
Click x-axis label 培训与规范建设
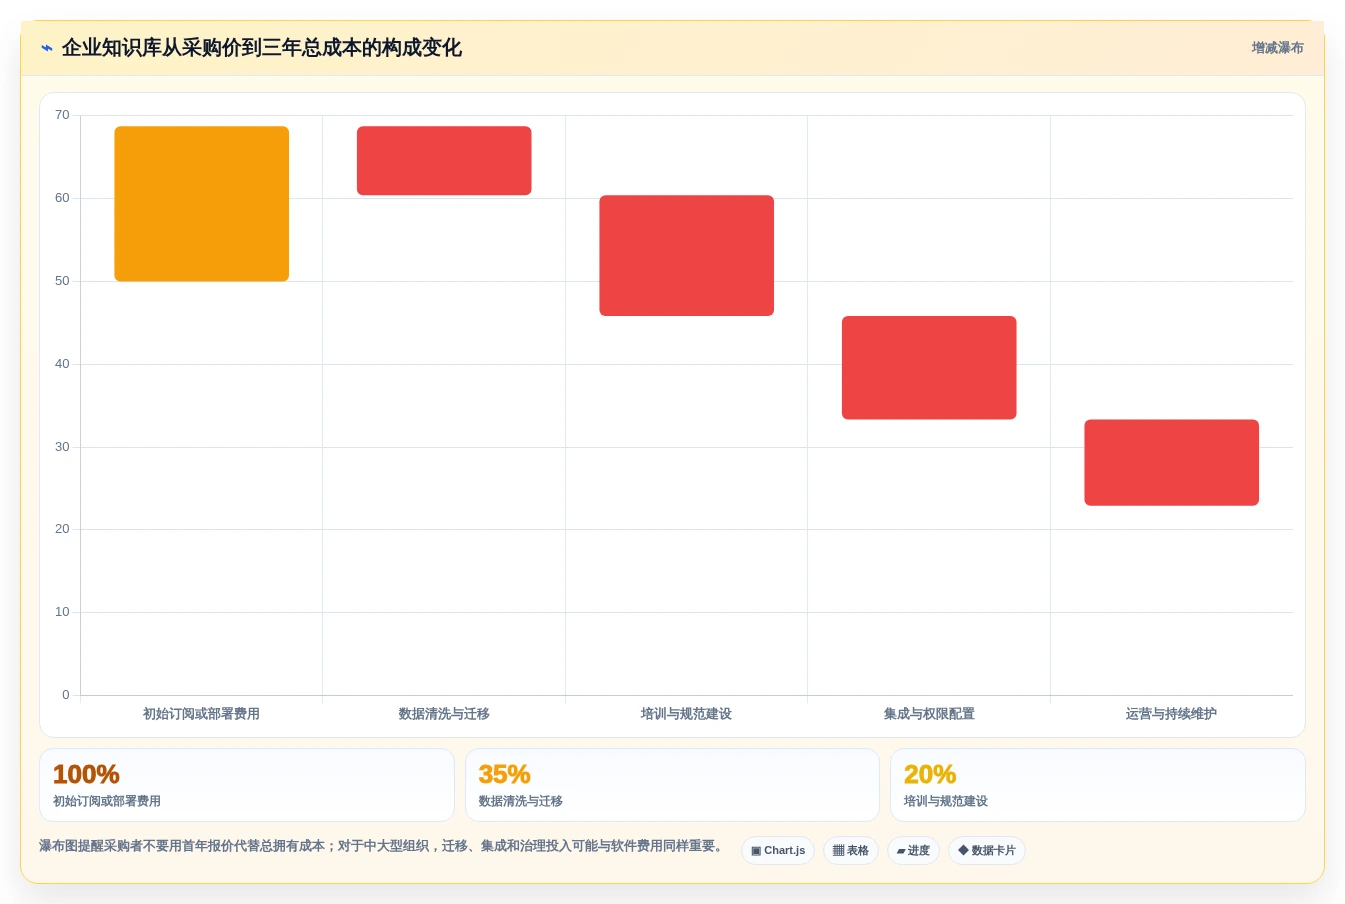(x=687, y=714)
